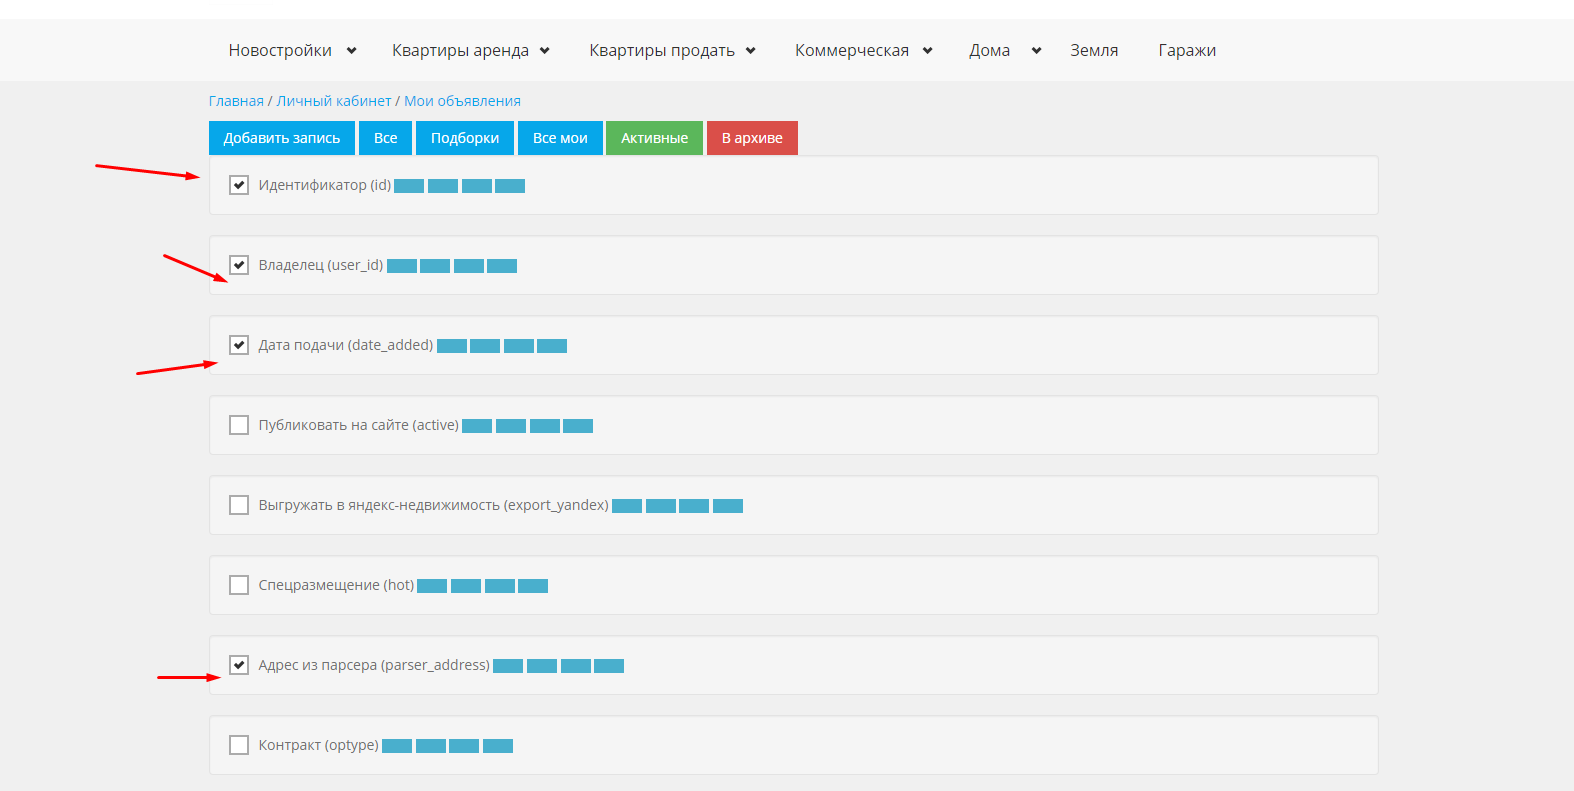Uncheck the Адрес из парсера checkbox
This screenshot has width=1574, height=791.
239,665
